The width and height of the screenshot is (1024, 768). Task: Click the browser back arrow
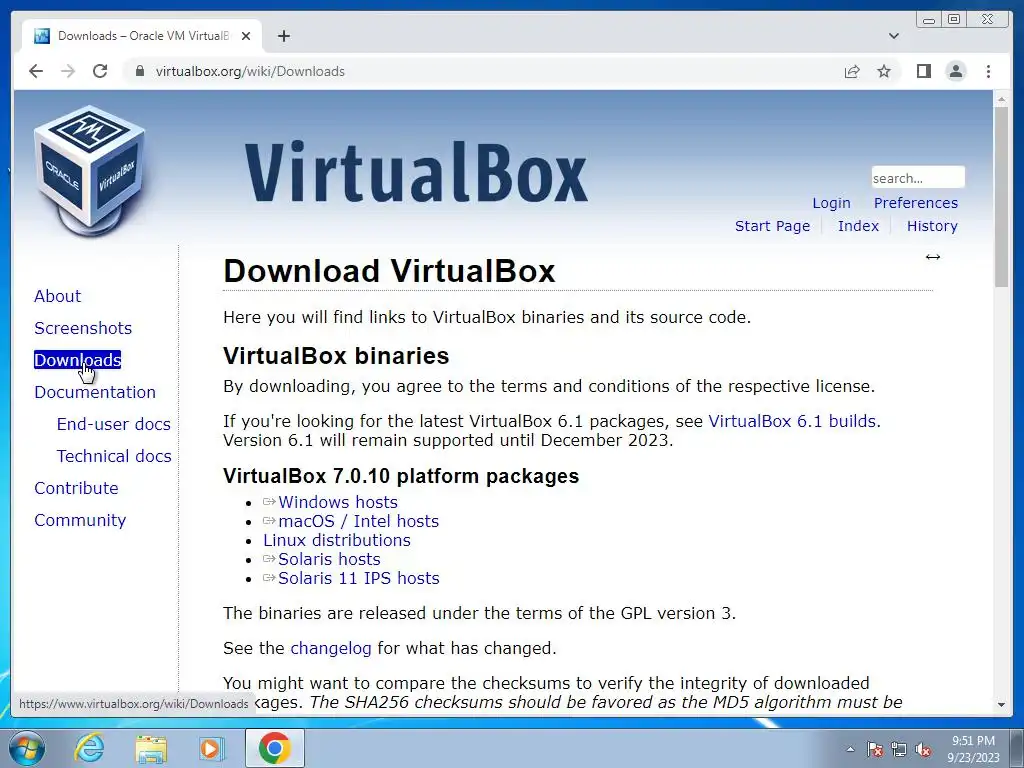pyautogui.click(x=36, y=71)
